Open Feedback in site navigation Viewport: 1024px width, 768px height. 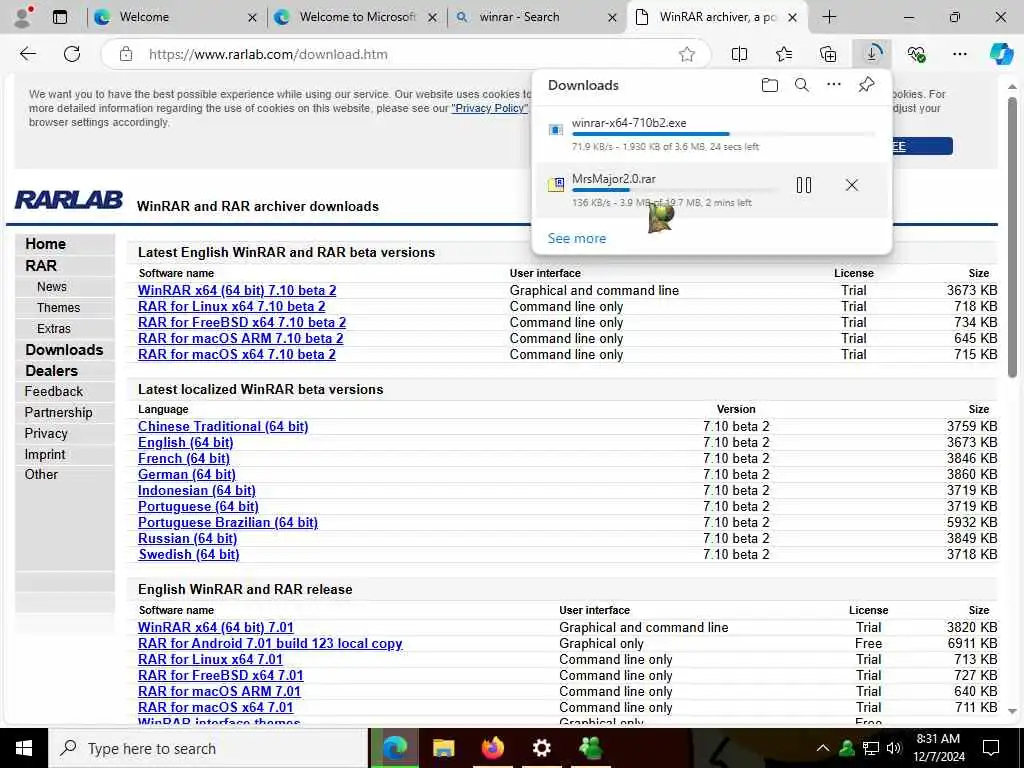[x=54, y=391]
